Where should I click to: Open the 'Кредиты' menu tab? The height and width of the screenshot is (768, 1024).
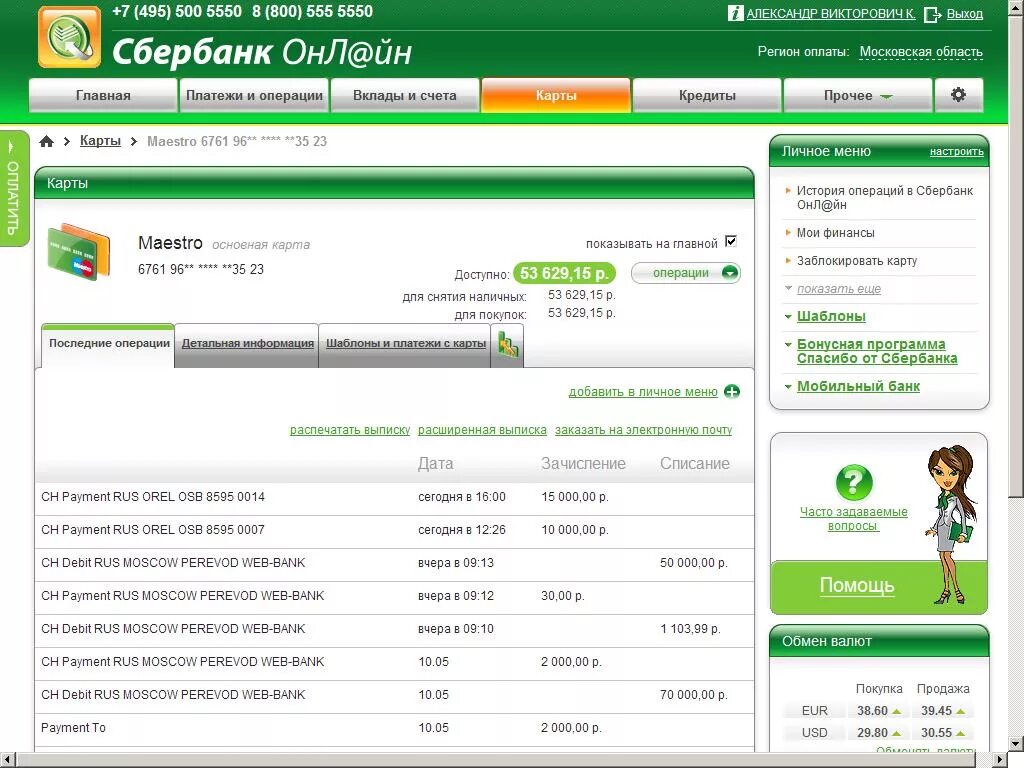pos(707,95)
